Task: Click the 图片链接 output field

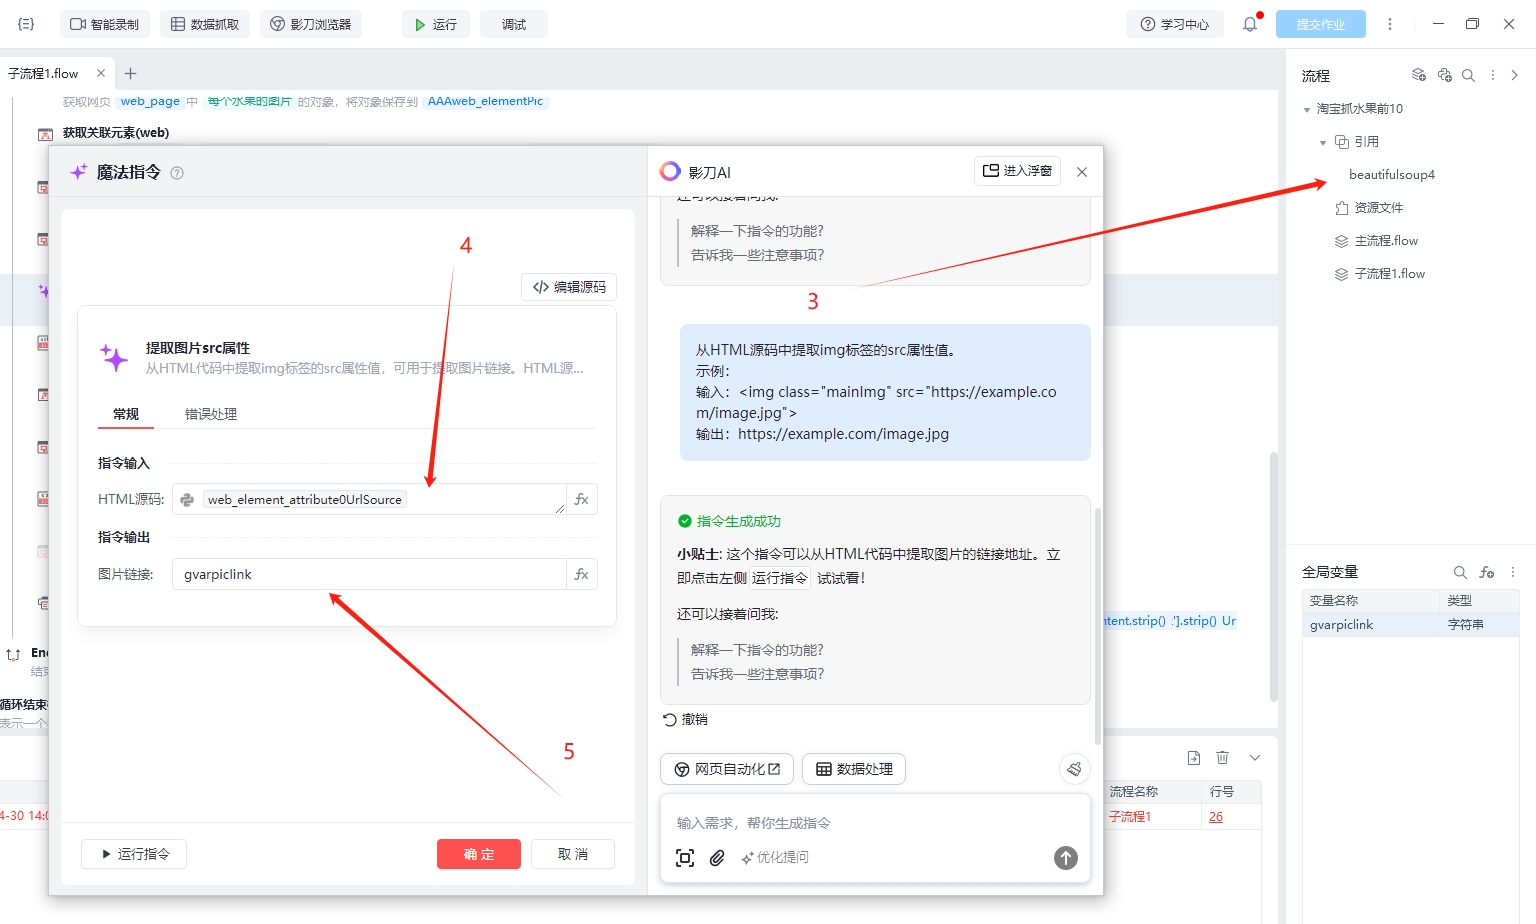Action: tap(369, 574)
